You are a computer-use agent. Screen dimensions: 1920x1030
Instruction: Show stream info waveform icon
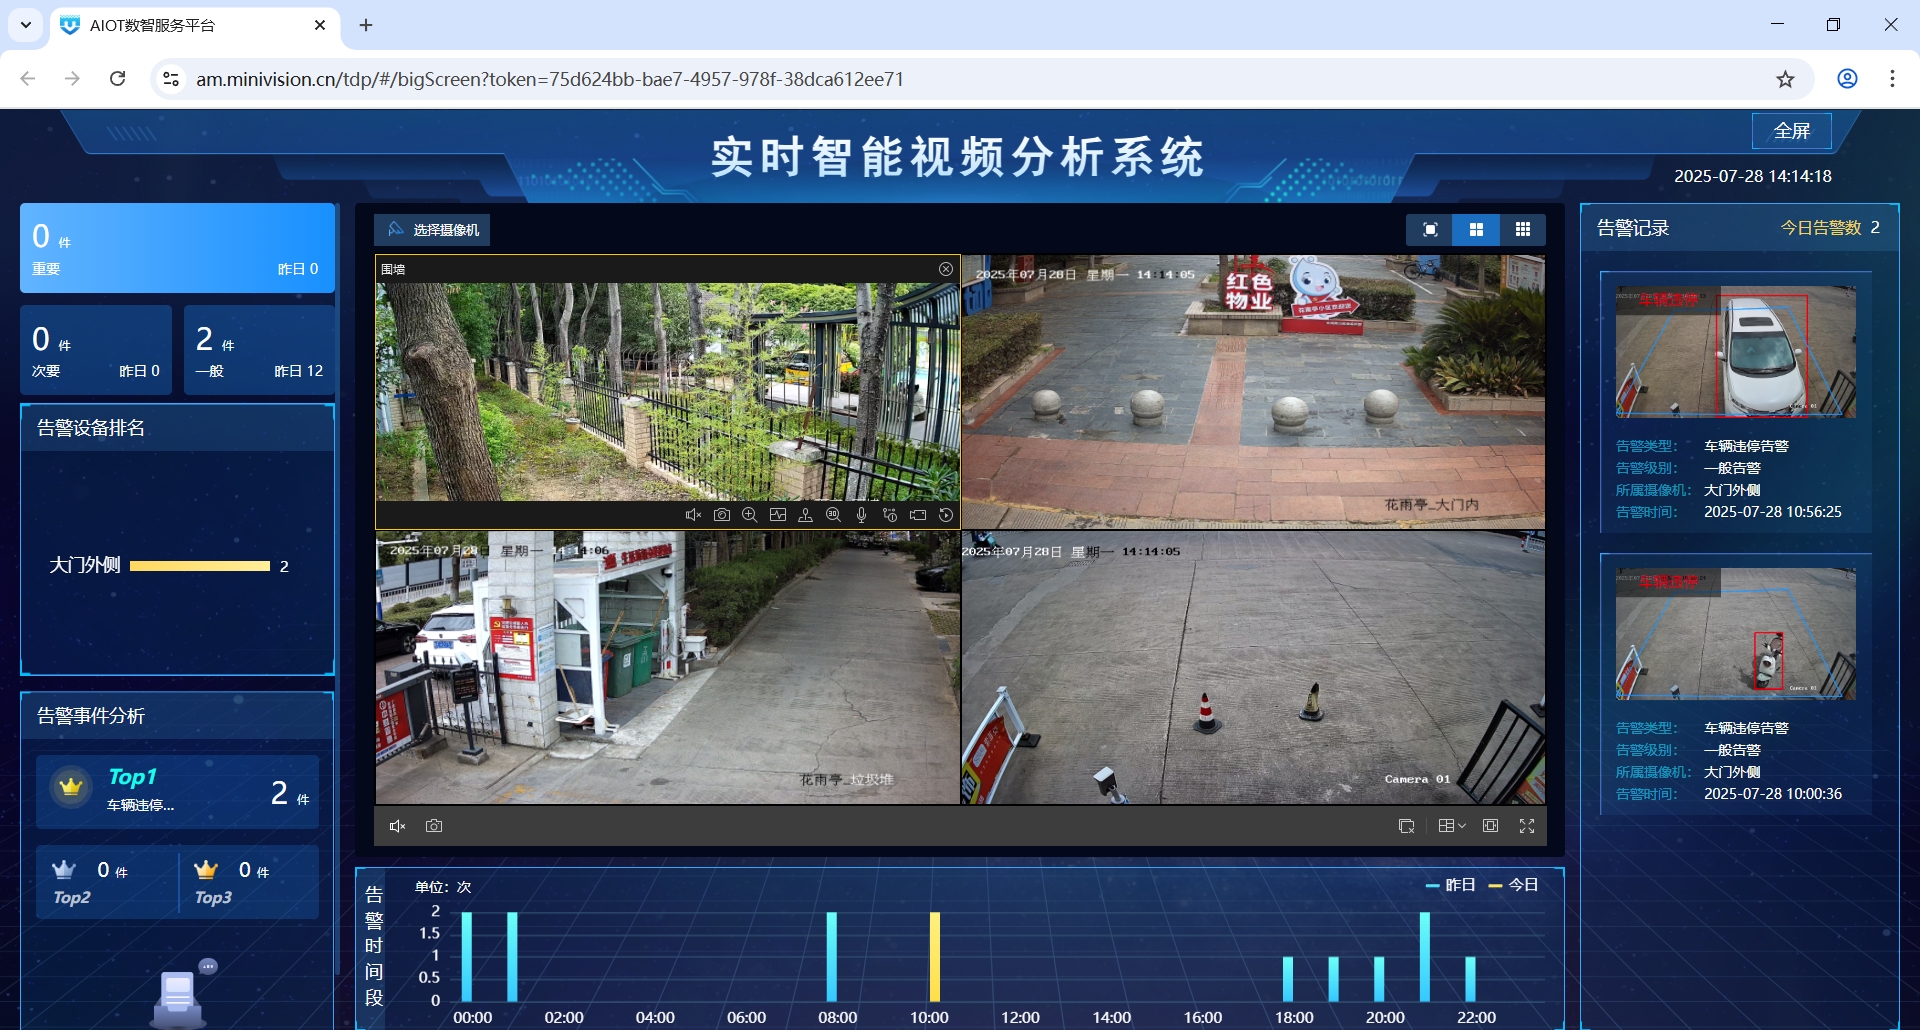click(778, 515)
